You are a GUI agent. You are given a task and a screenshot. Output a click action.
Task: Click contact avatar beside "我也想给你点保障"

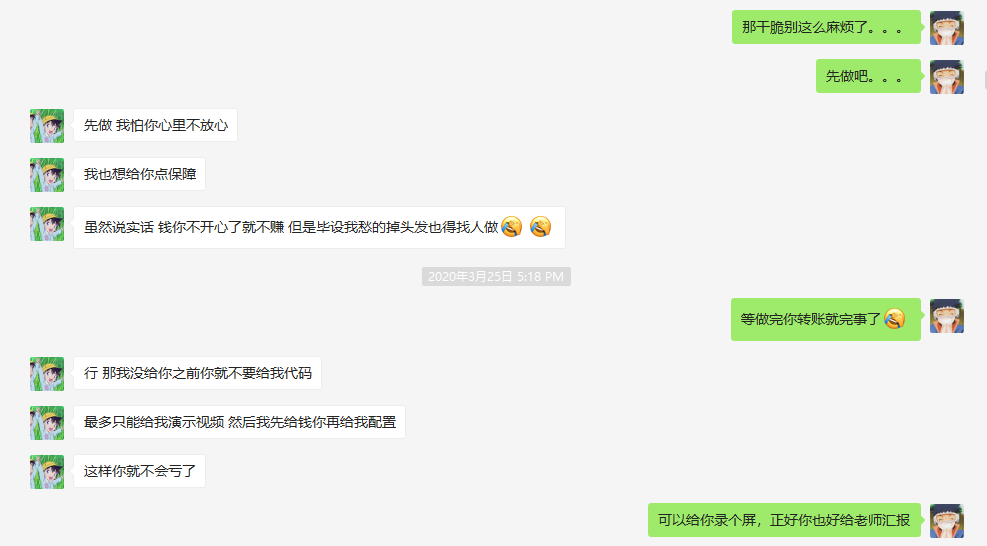click(x=47, y=174)
